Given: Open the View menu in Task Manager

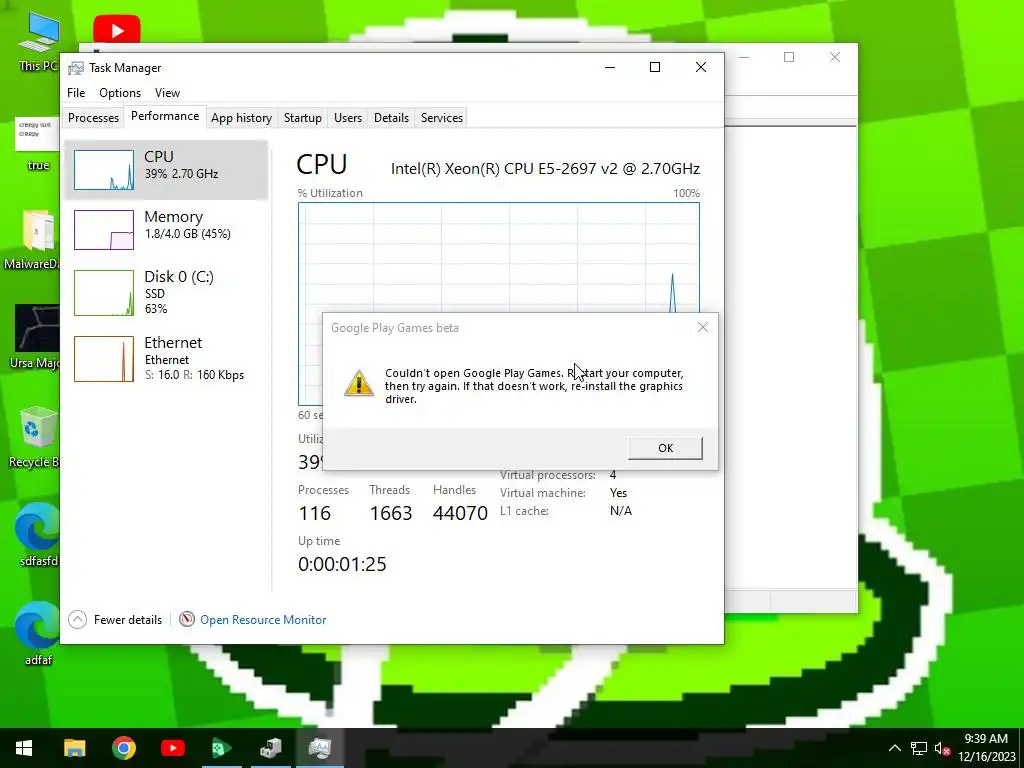Looking at the screenshot, I should pyautogui.click(x=167, y=93).
